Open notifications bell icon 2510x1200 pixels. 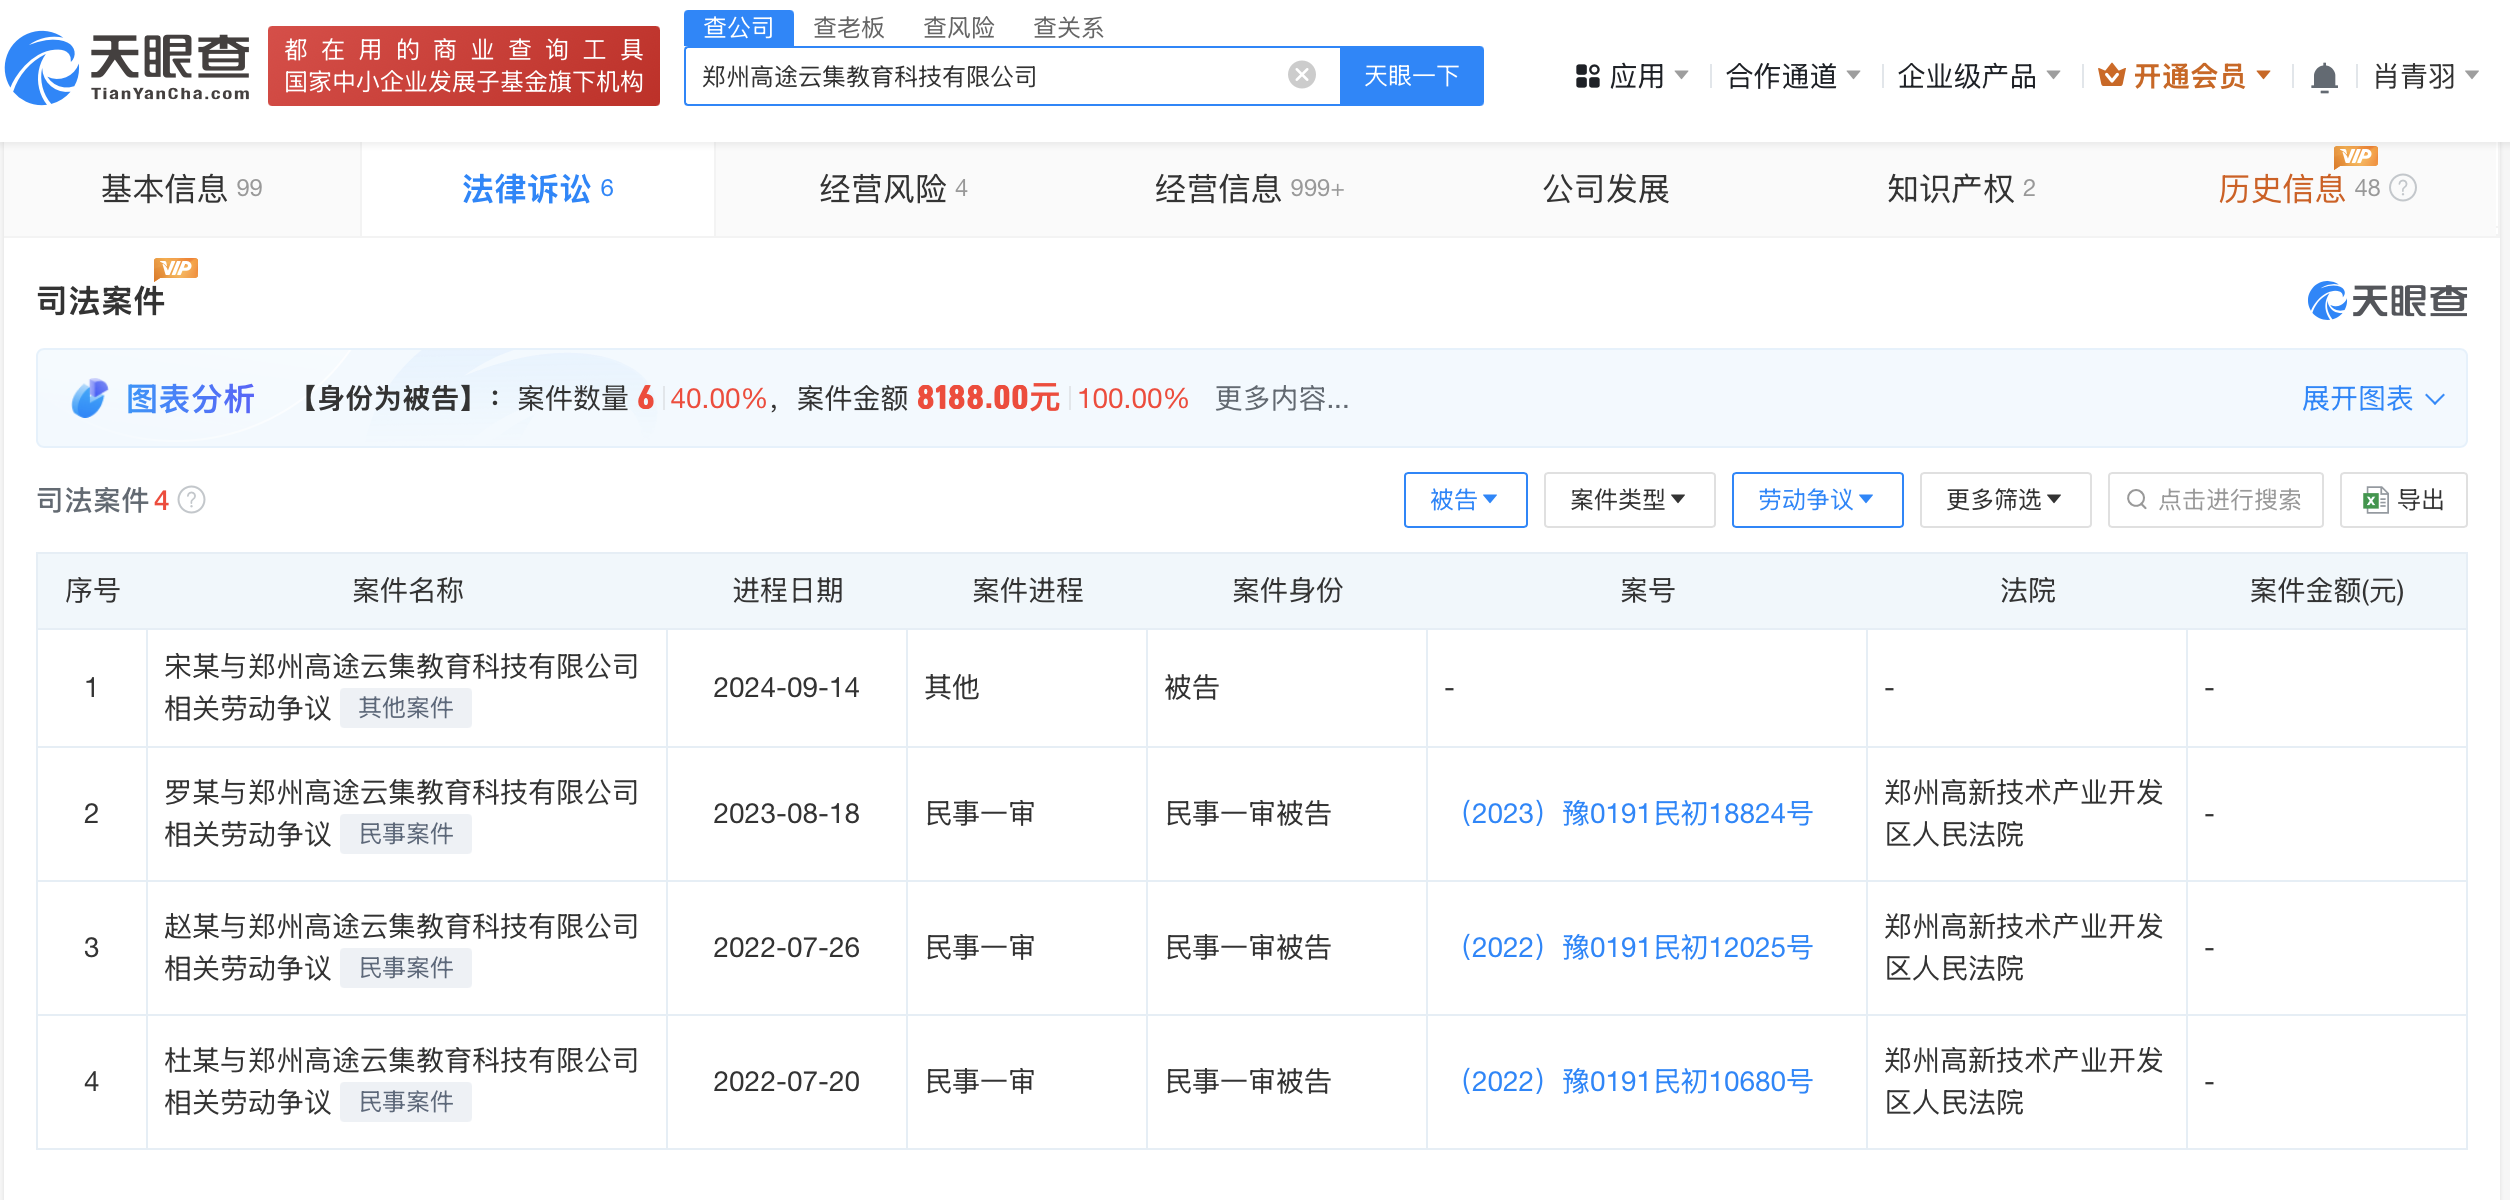tap(2324, 77)
